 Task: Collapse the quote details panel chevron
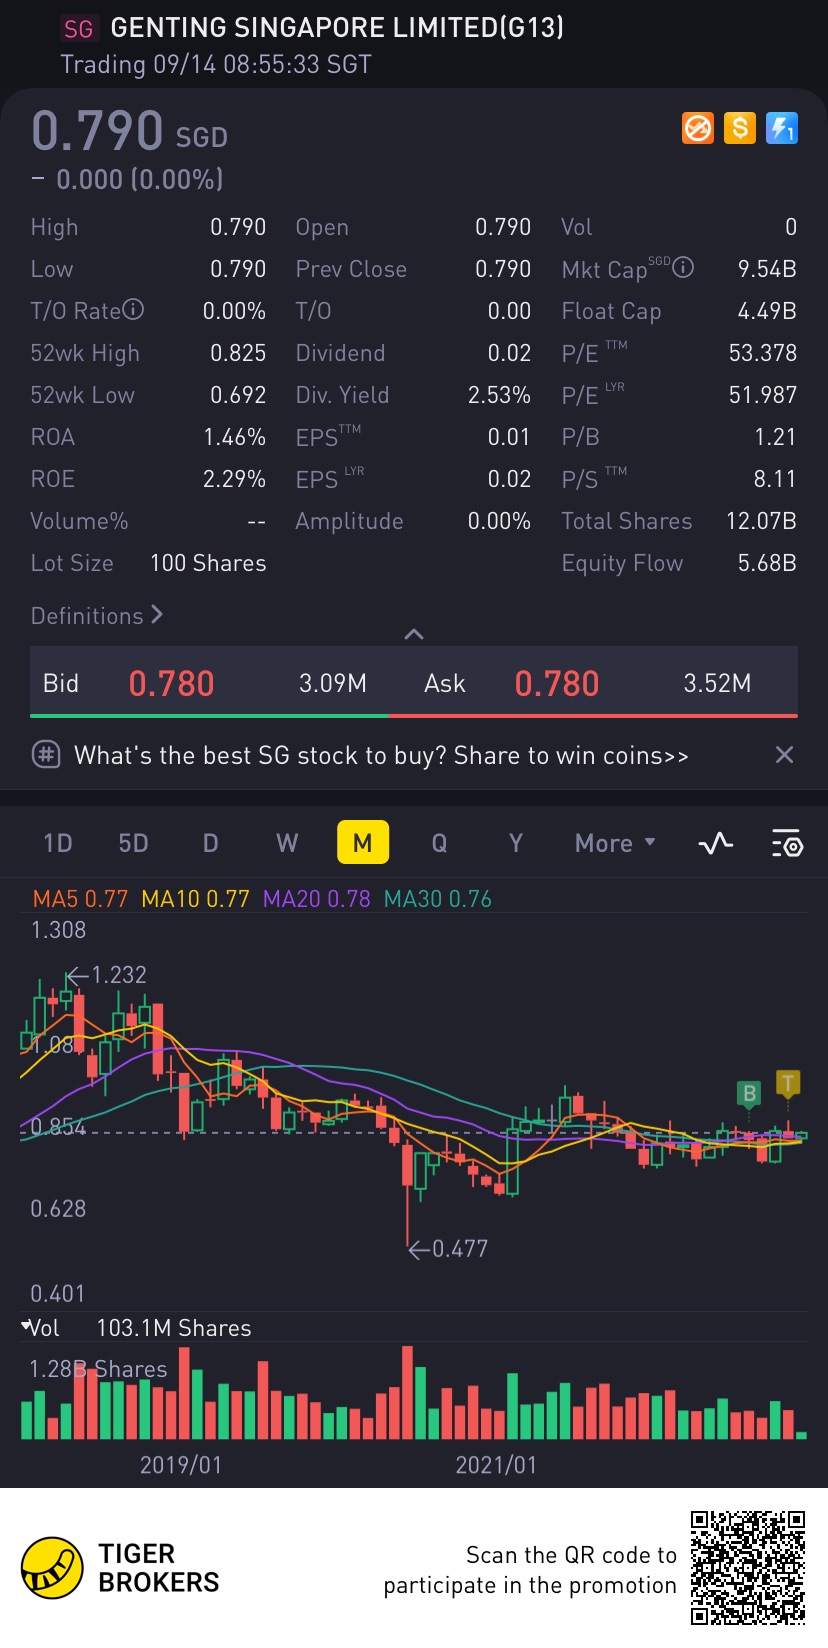[414, 634]
